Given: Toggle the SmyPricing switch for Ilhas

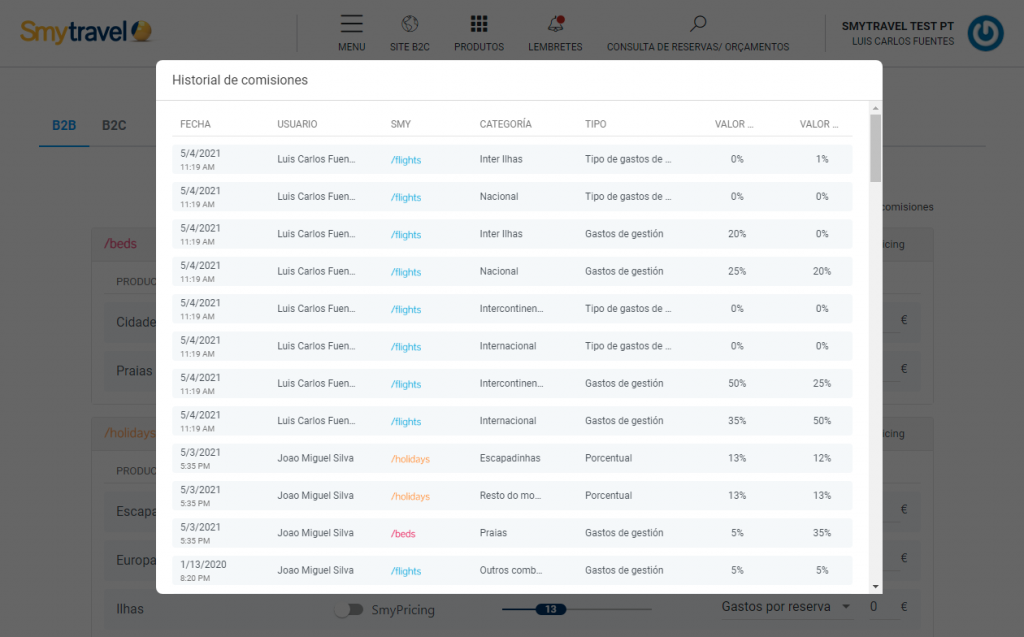Looking at the screenshot, I should [x=349, y=609].
